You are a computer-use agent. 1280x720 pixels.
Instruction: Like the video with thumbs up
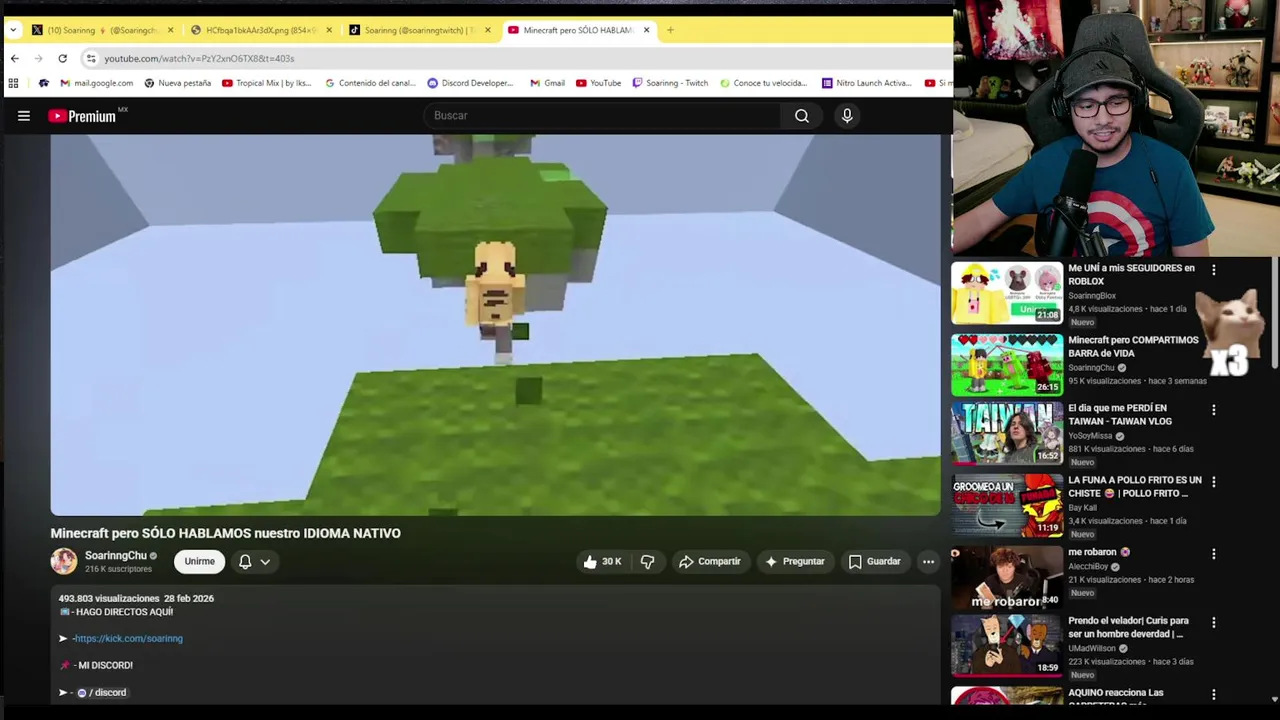click(602, 562)
